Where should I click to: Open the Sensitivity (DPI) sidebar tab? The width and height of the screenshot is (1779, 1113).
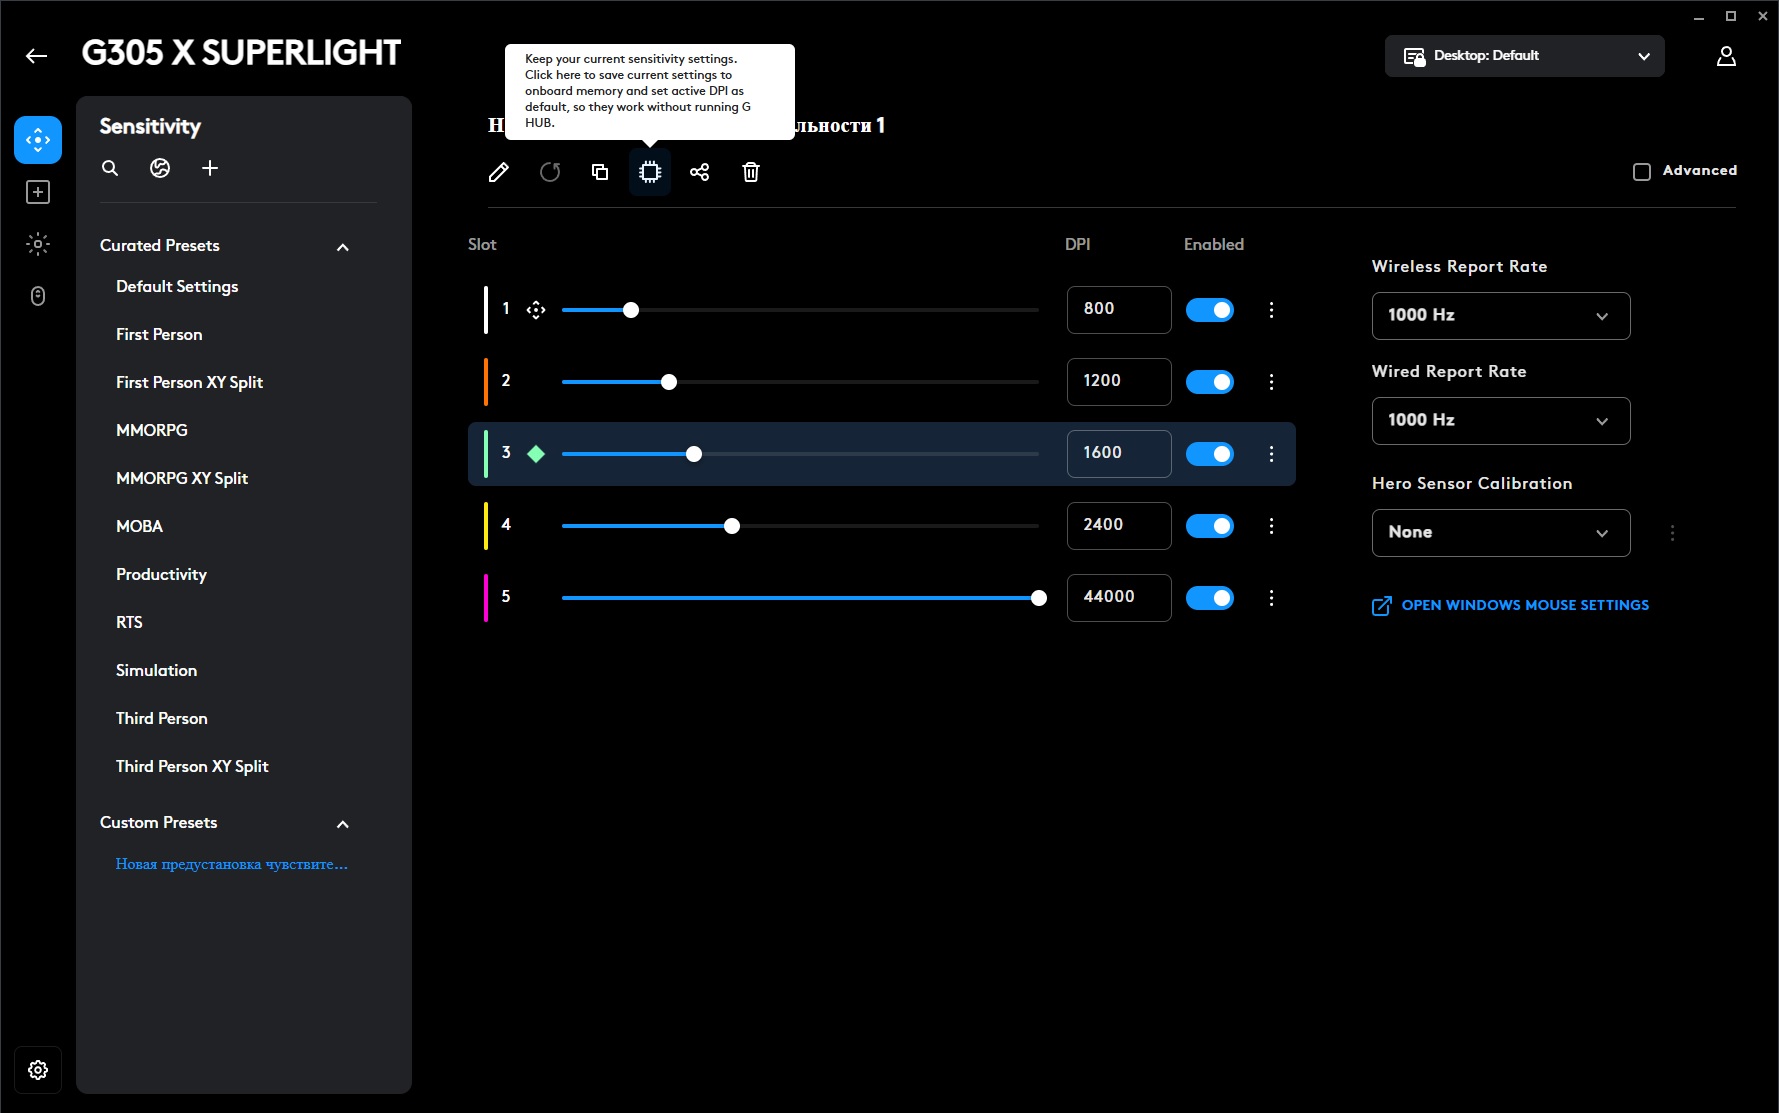pos(38,140)
